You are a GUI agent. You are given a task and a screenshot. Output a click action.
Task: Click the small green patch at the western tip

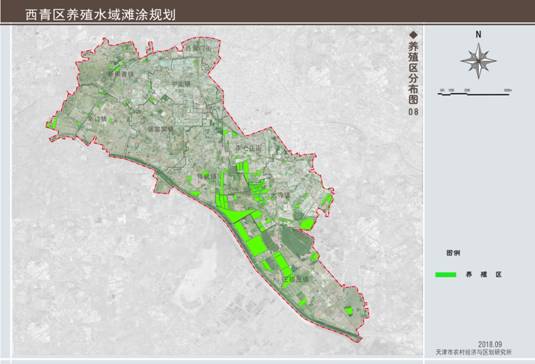click(52, 123)
